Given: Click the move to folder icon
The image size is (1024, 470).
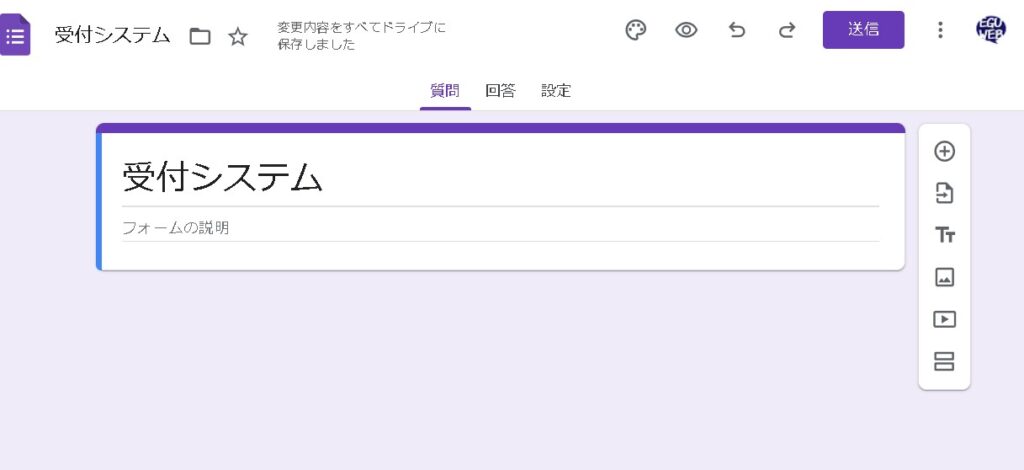Looking at the screenshot, I should coord(200,37).
